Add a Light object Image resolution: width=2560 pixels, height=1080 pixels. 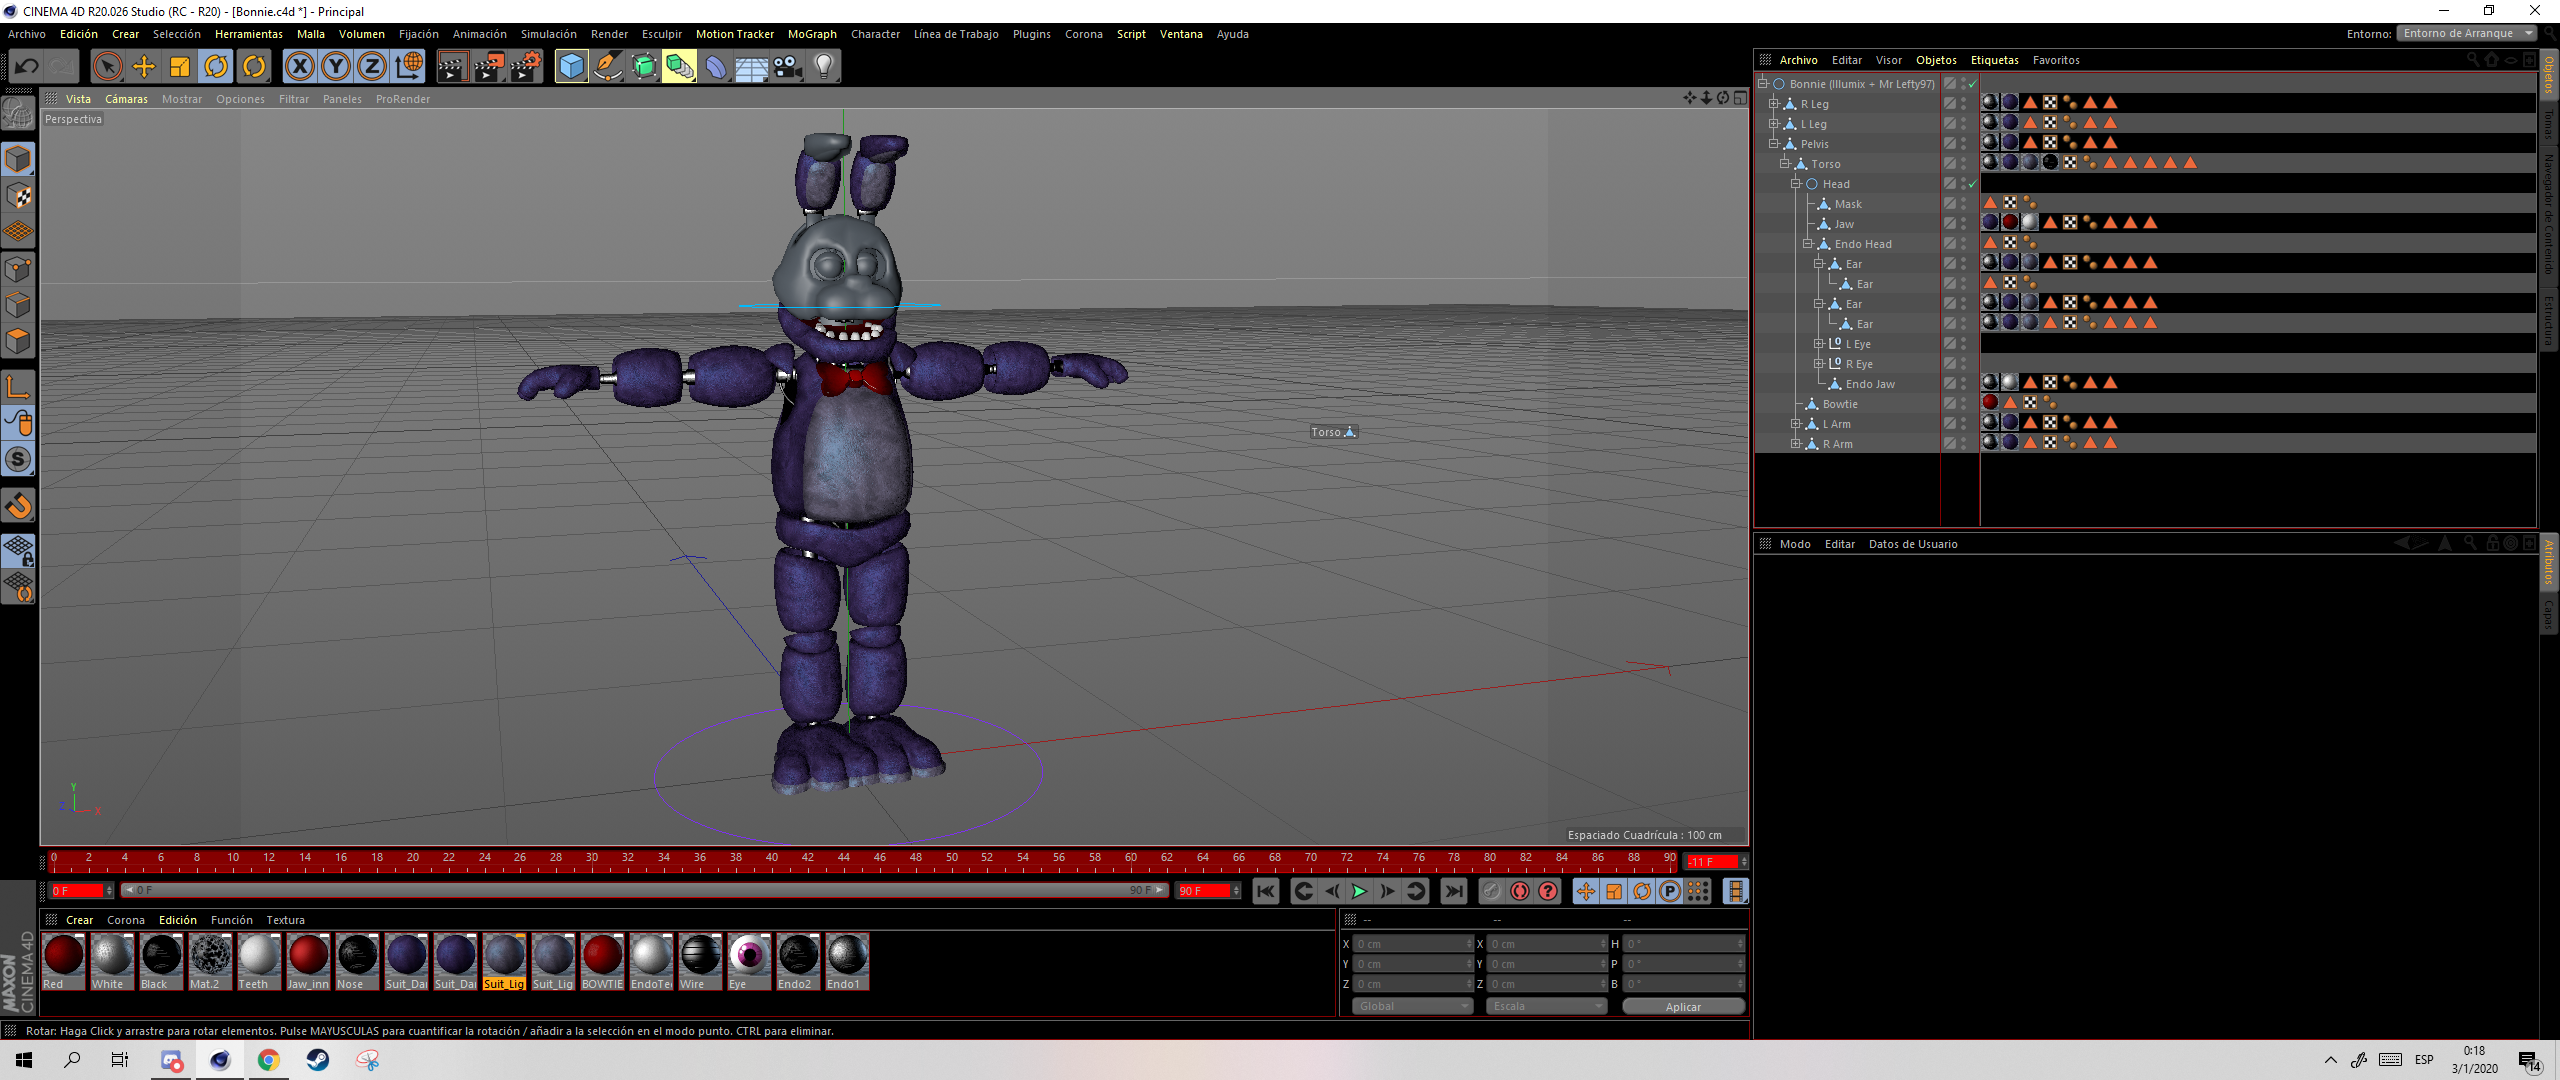click(x=823, y=67)
